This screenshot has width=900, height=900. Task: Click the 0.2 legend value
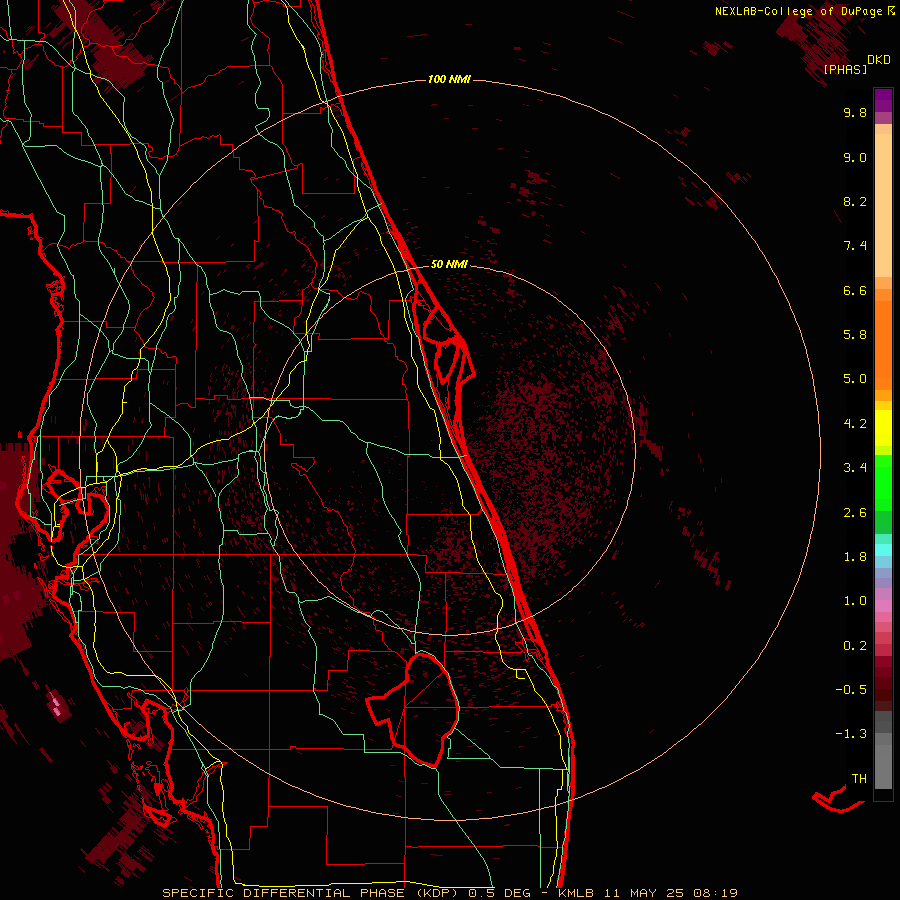click(x=855, y=646)
